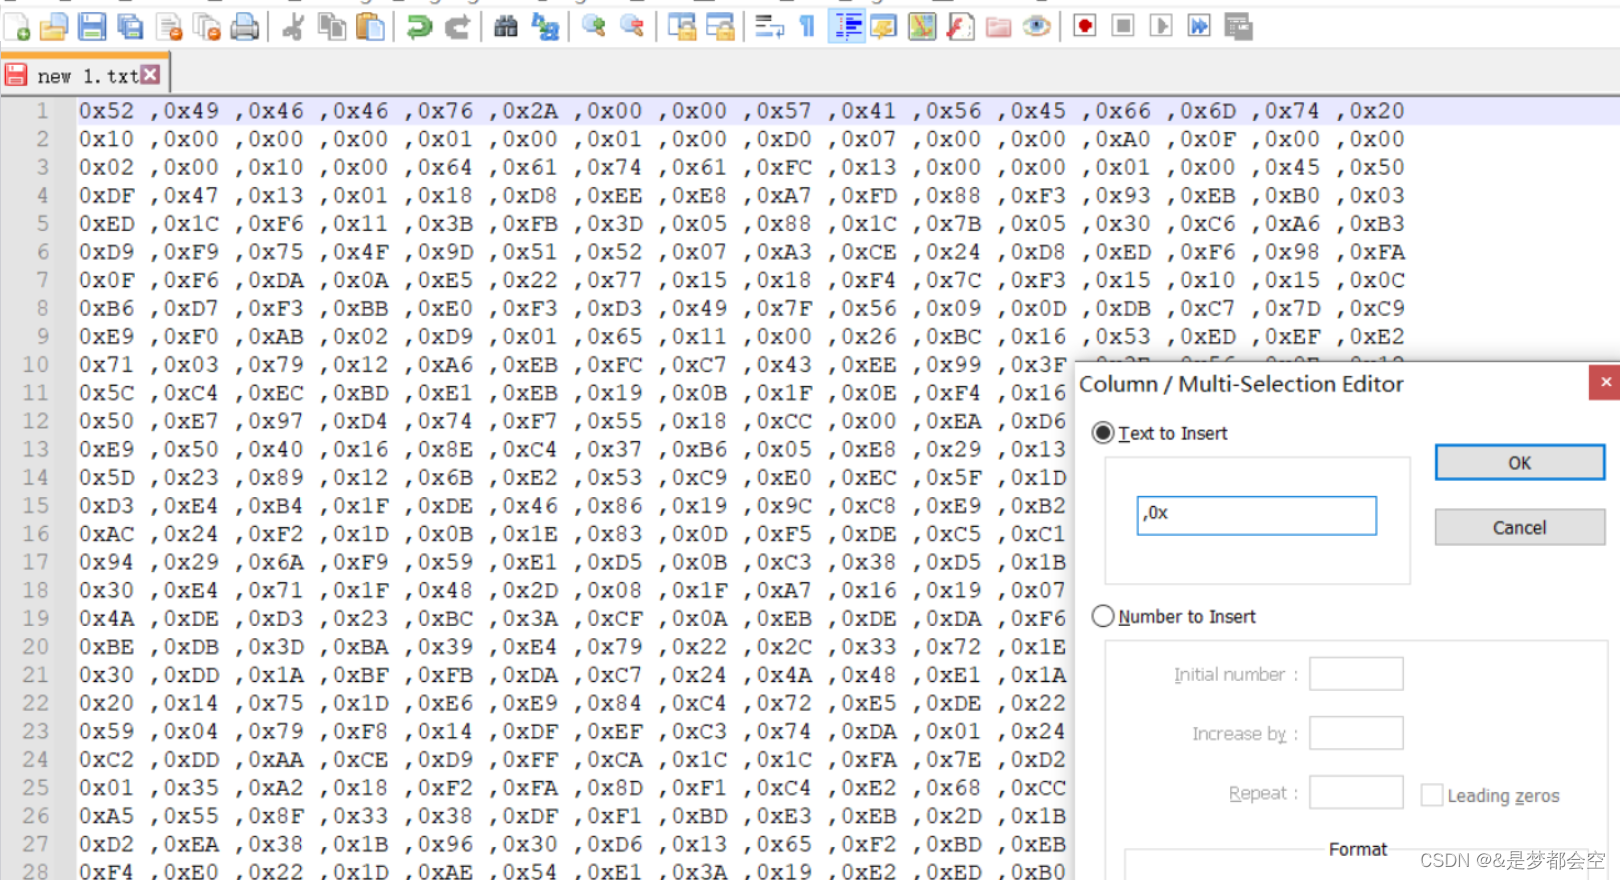This screenshot has width=1620, height=880.
Task: Toggle word wrap in the toolbar
Action: tap(769, 27)
